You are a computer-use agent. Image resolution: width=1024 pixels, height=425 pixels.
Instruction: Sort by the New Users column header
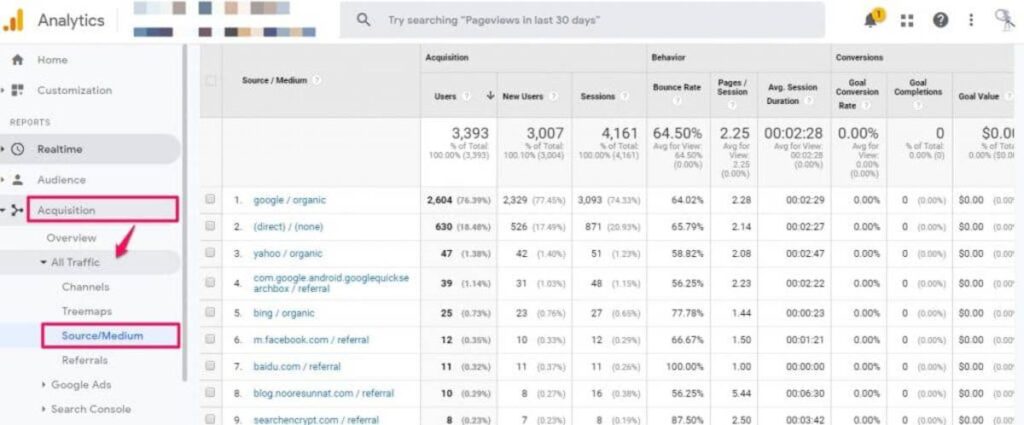522,97
